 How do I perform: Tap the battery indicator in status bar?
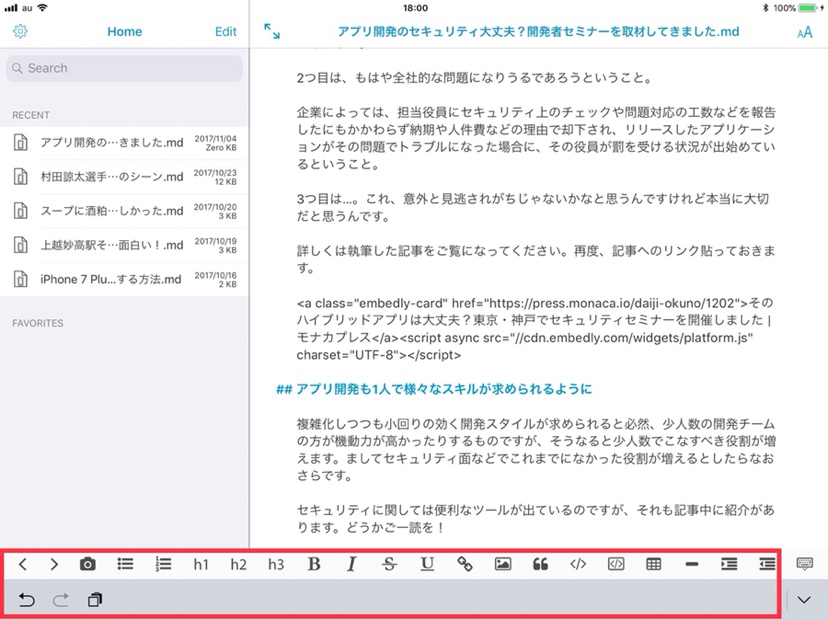[x=808, y=8]
